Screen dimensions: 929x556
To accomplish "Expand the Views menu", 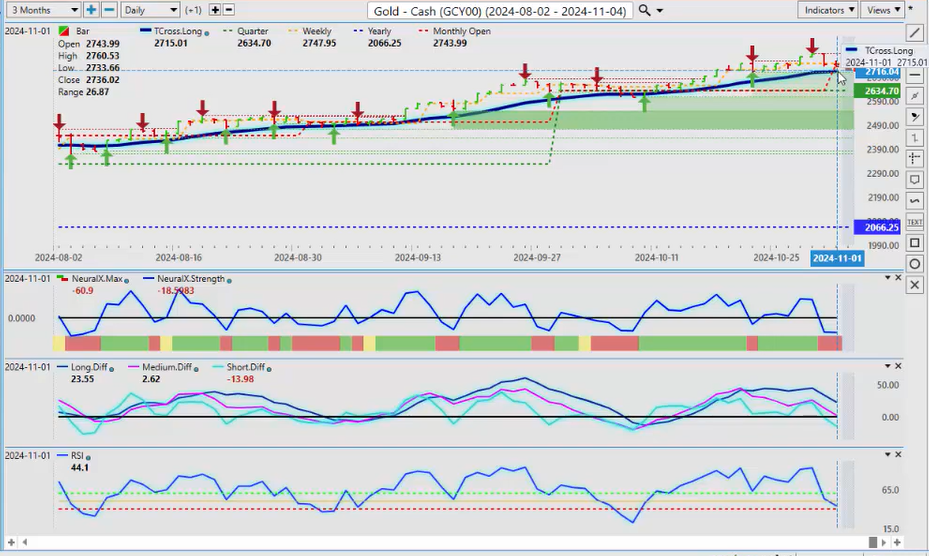I will (883, 10).
